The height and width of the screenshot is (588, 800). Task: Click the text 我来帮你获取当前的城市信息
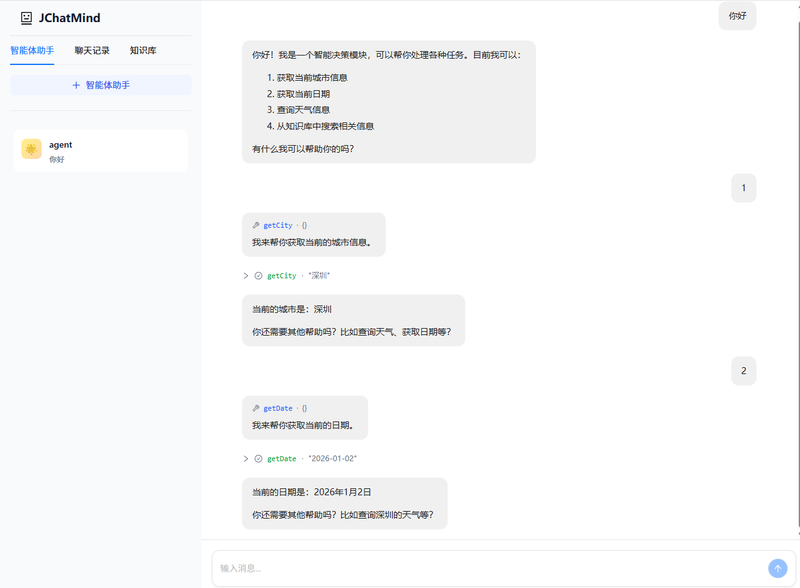click(311, 242)
